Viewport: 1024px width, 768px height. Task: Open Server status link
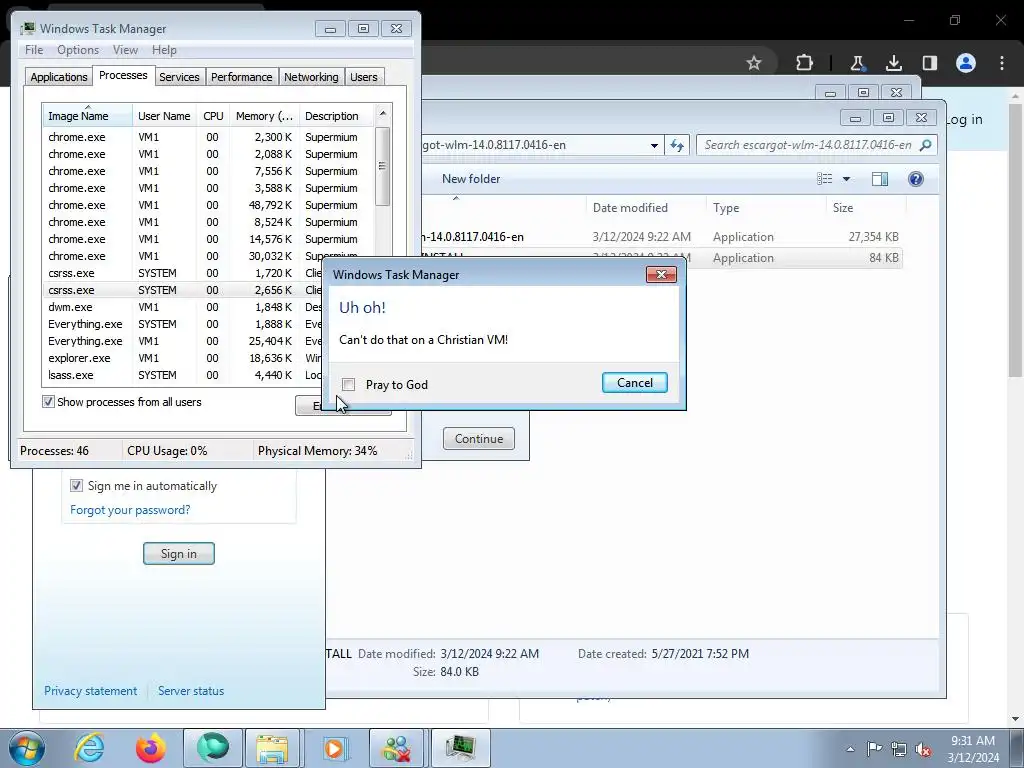[x=191, y=691]
